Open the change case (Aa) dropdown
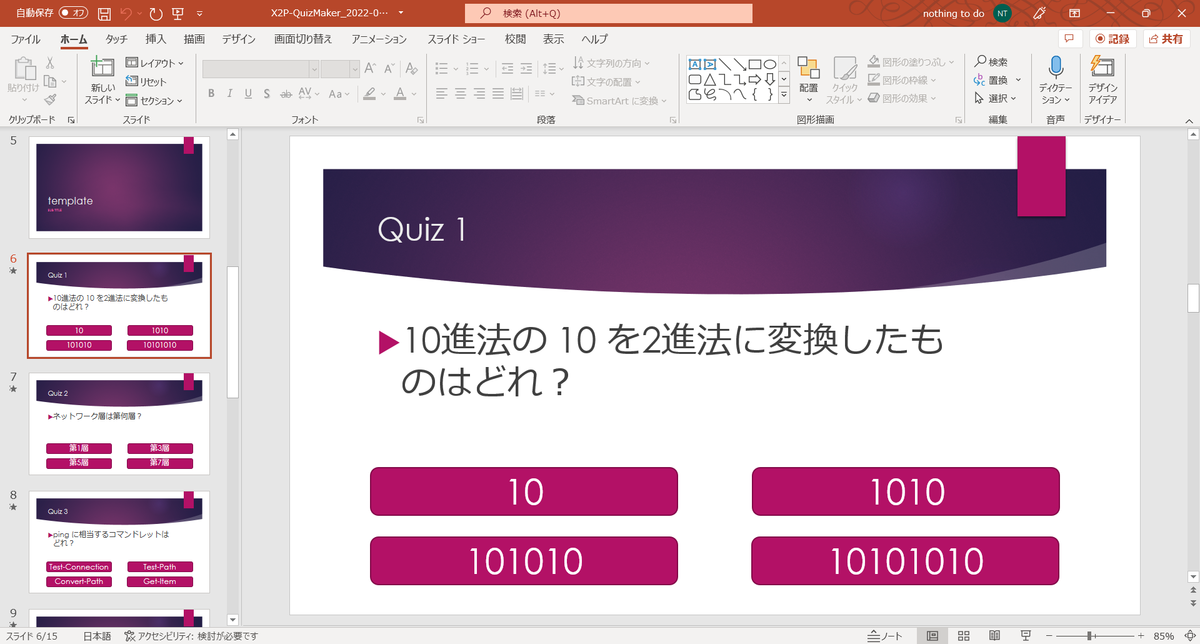1200x644 pixels. point(340,93)
